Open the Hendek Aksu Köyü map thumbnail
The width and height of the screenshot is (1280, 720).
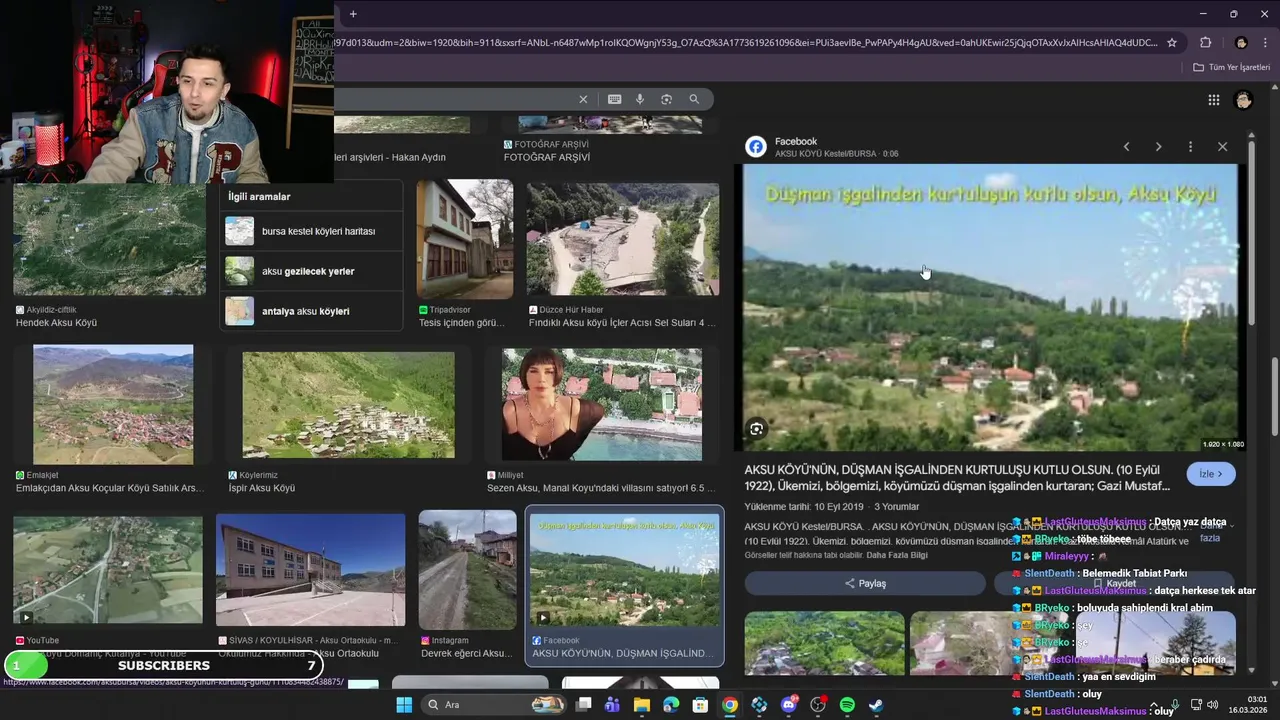(109, 238)
